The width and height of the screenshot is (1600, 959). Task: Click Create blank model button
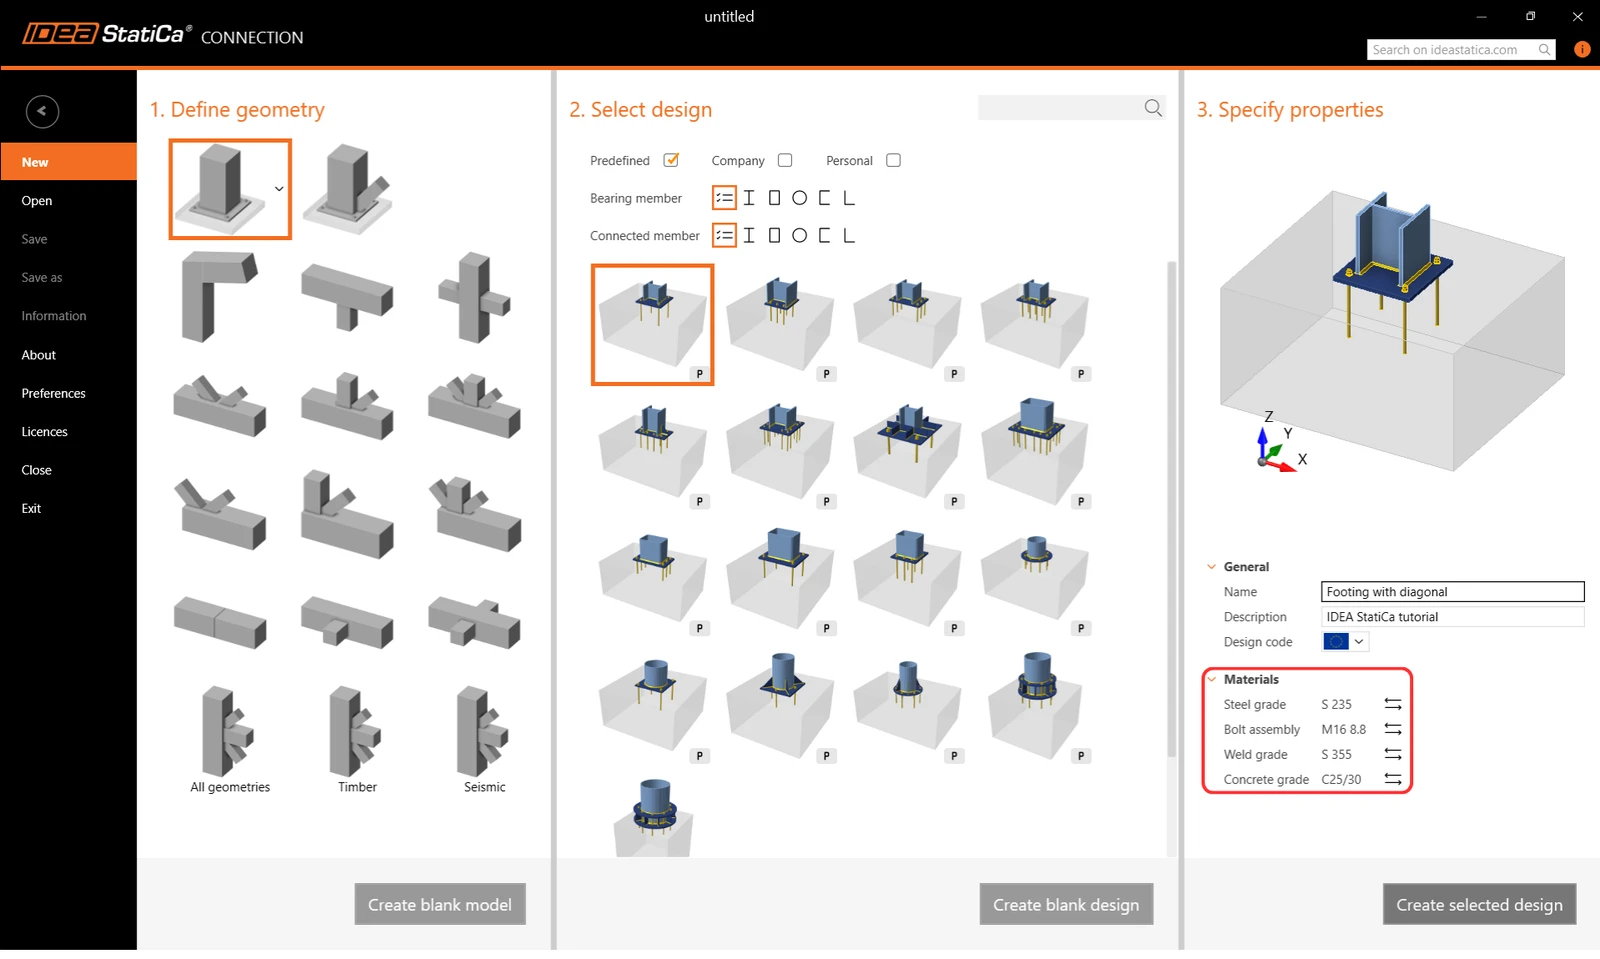tap(440, 904)
